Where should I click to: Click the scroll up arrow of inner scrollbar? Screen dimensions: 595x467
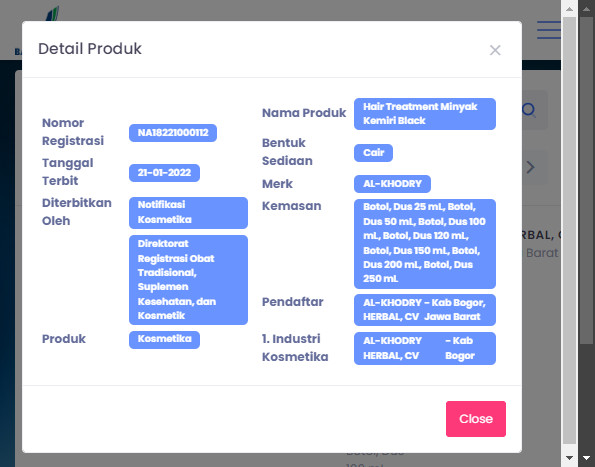pyautogui.click(x=569, y=8)
